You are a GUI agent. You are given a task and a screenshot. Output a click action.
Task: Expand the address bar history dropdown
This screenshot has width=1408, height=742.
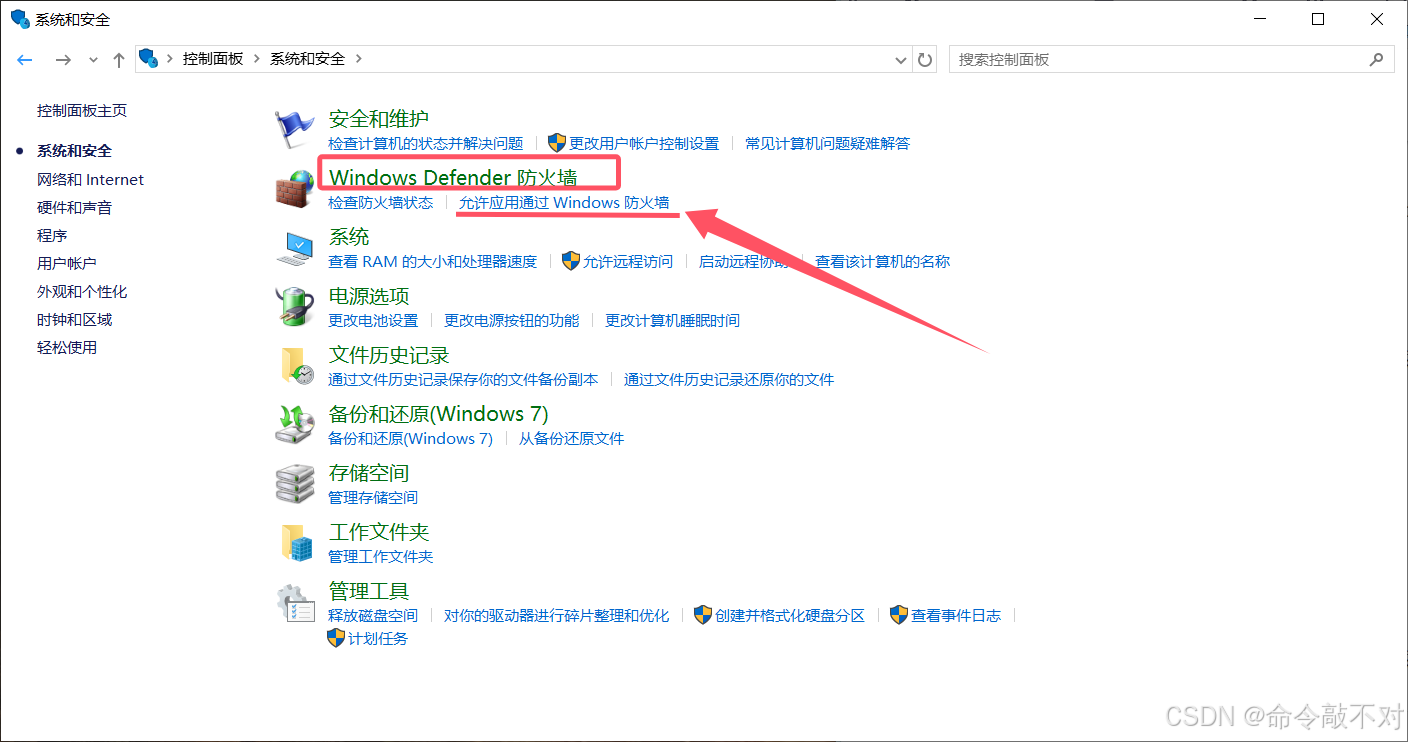901,60
